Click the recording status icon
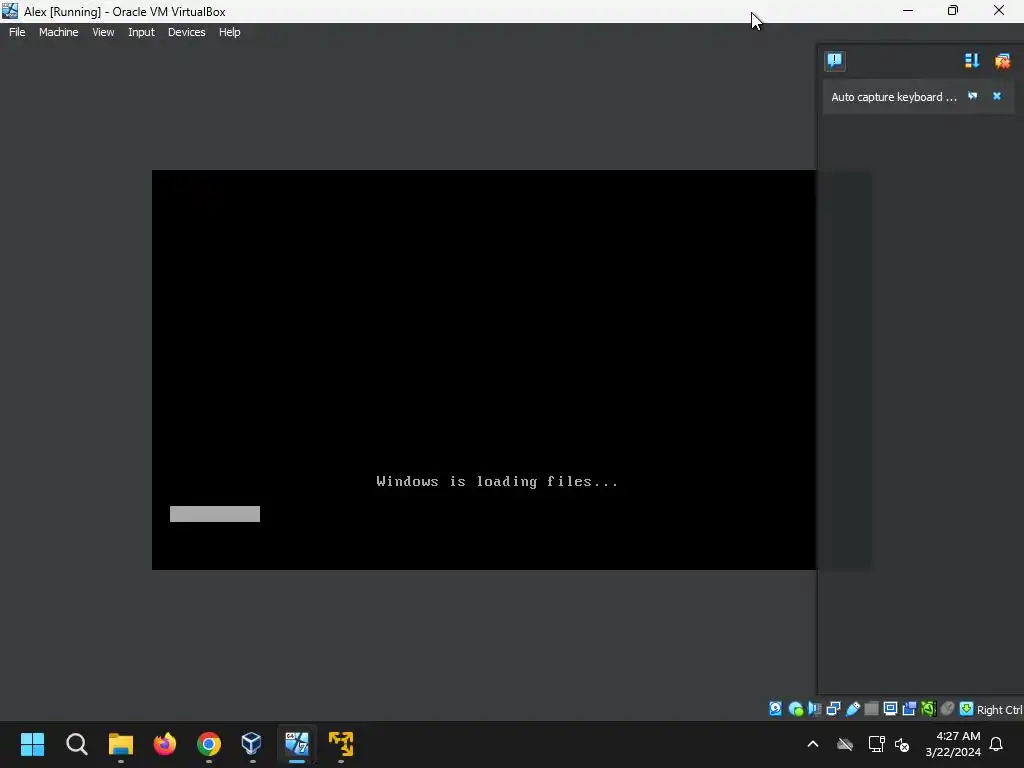 909,709
